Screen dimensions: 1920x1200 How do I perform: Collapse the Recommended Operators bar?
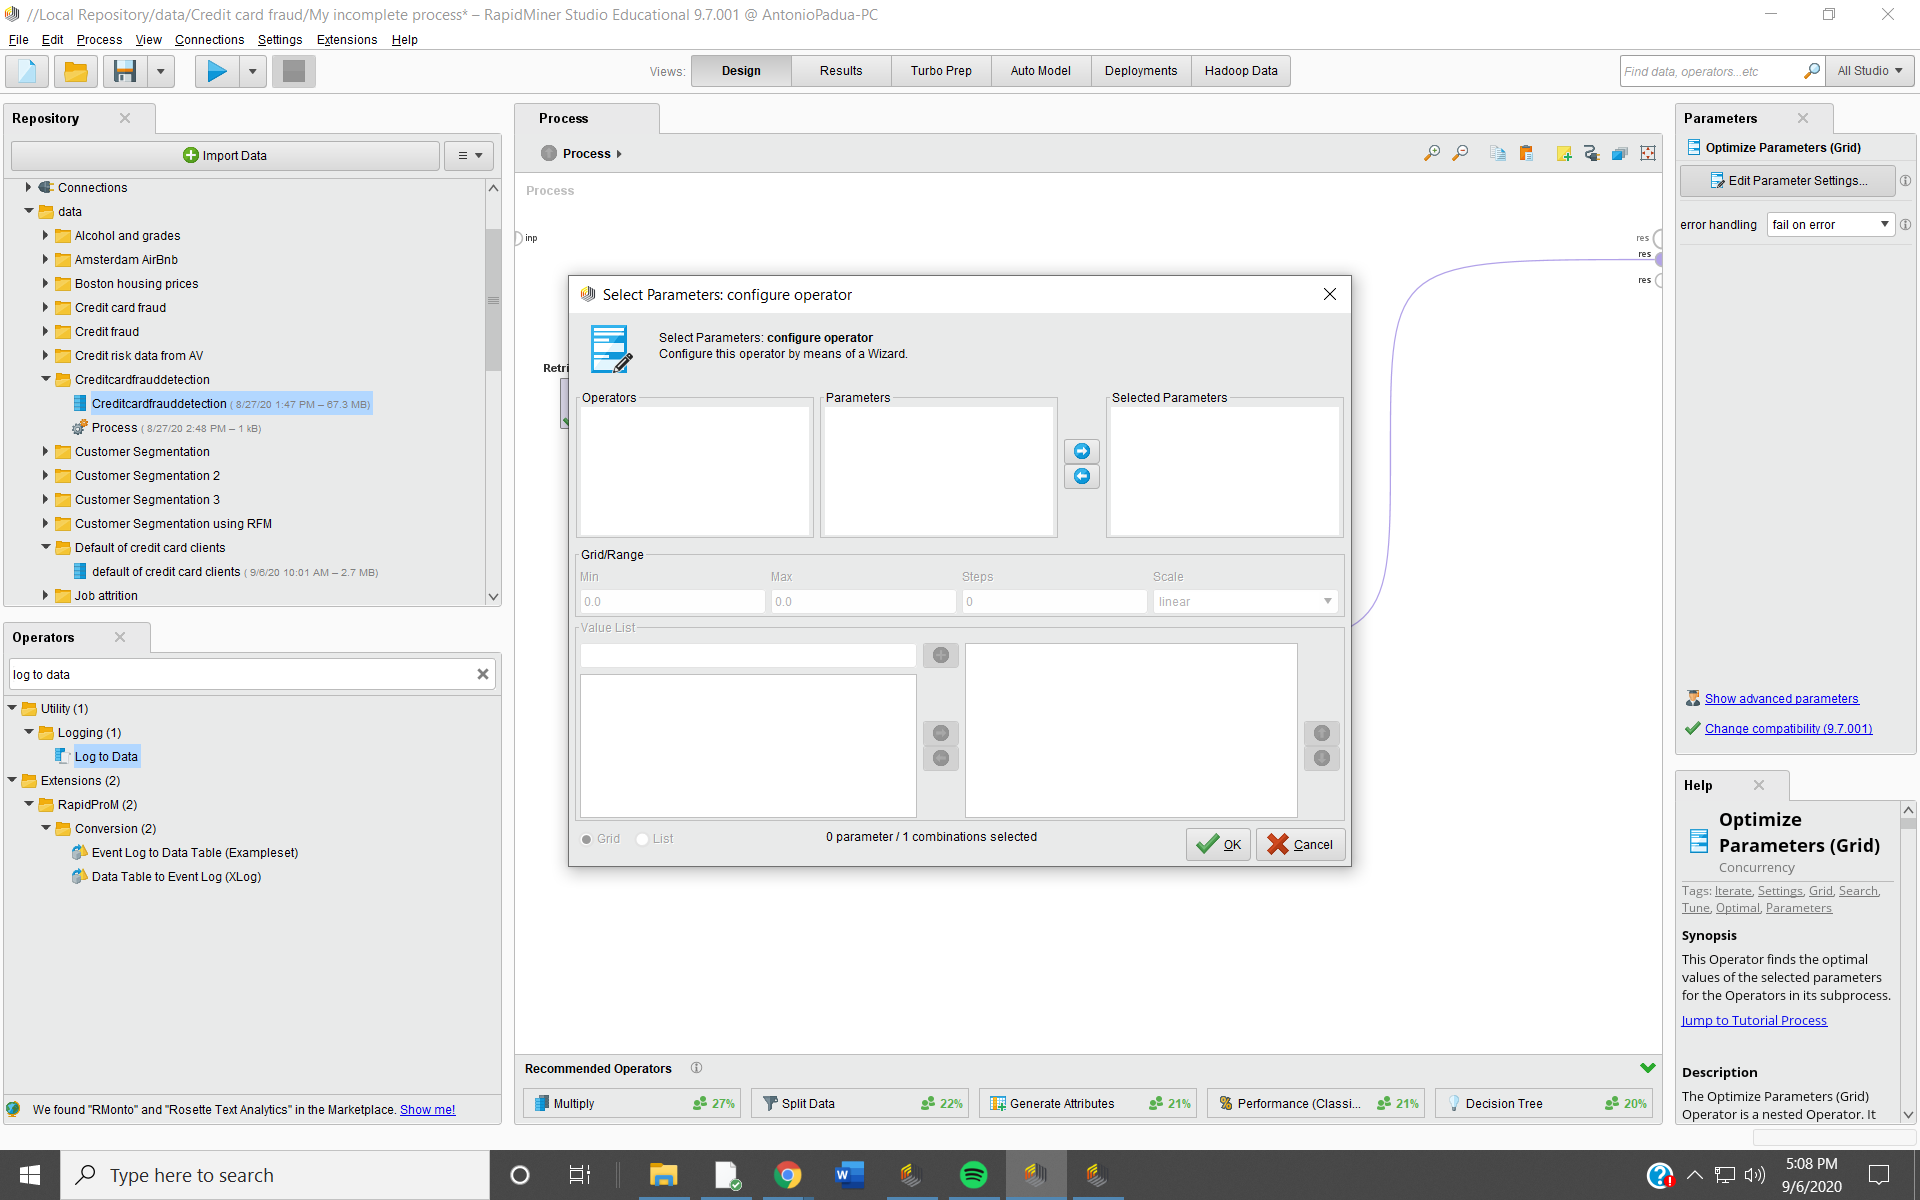click(x=1648, y=1068)
